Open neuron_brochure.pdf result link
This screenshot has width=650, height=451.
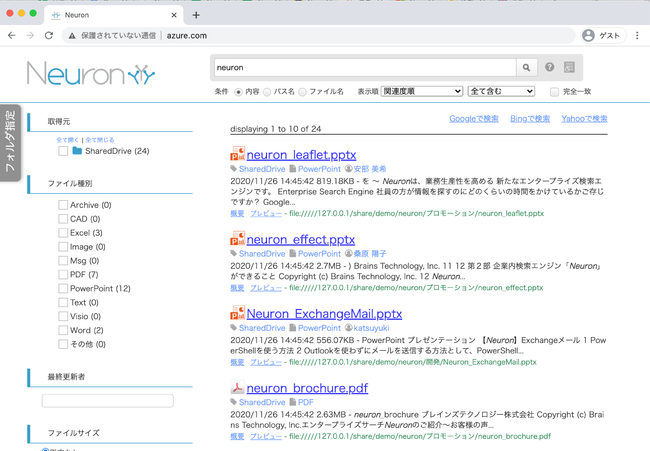click(307, 388)
